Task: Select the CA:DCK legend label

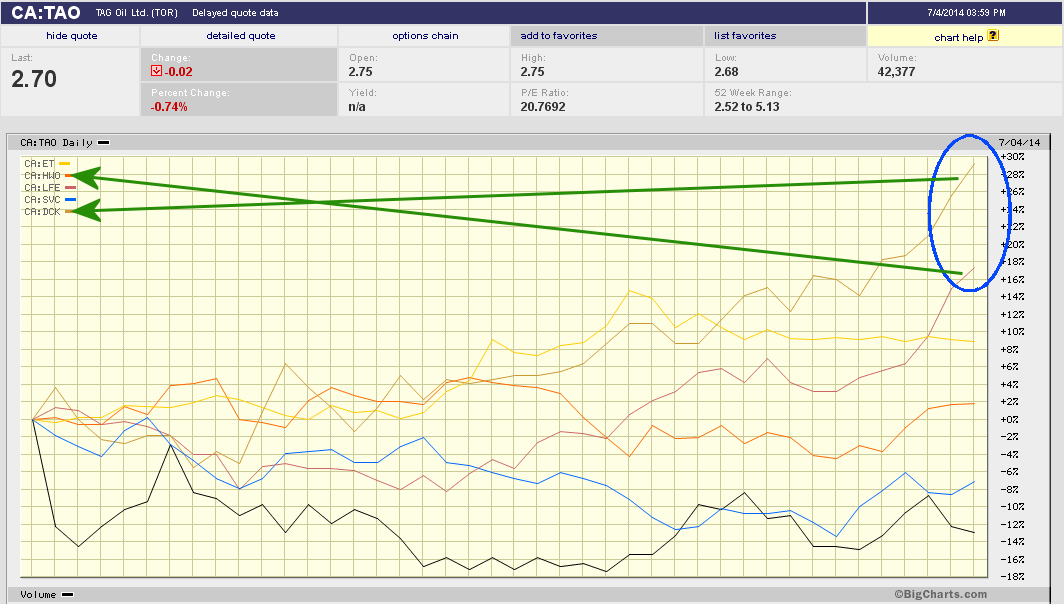Action: (x=42, y=212)
